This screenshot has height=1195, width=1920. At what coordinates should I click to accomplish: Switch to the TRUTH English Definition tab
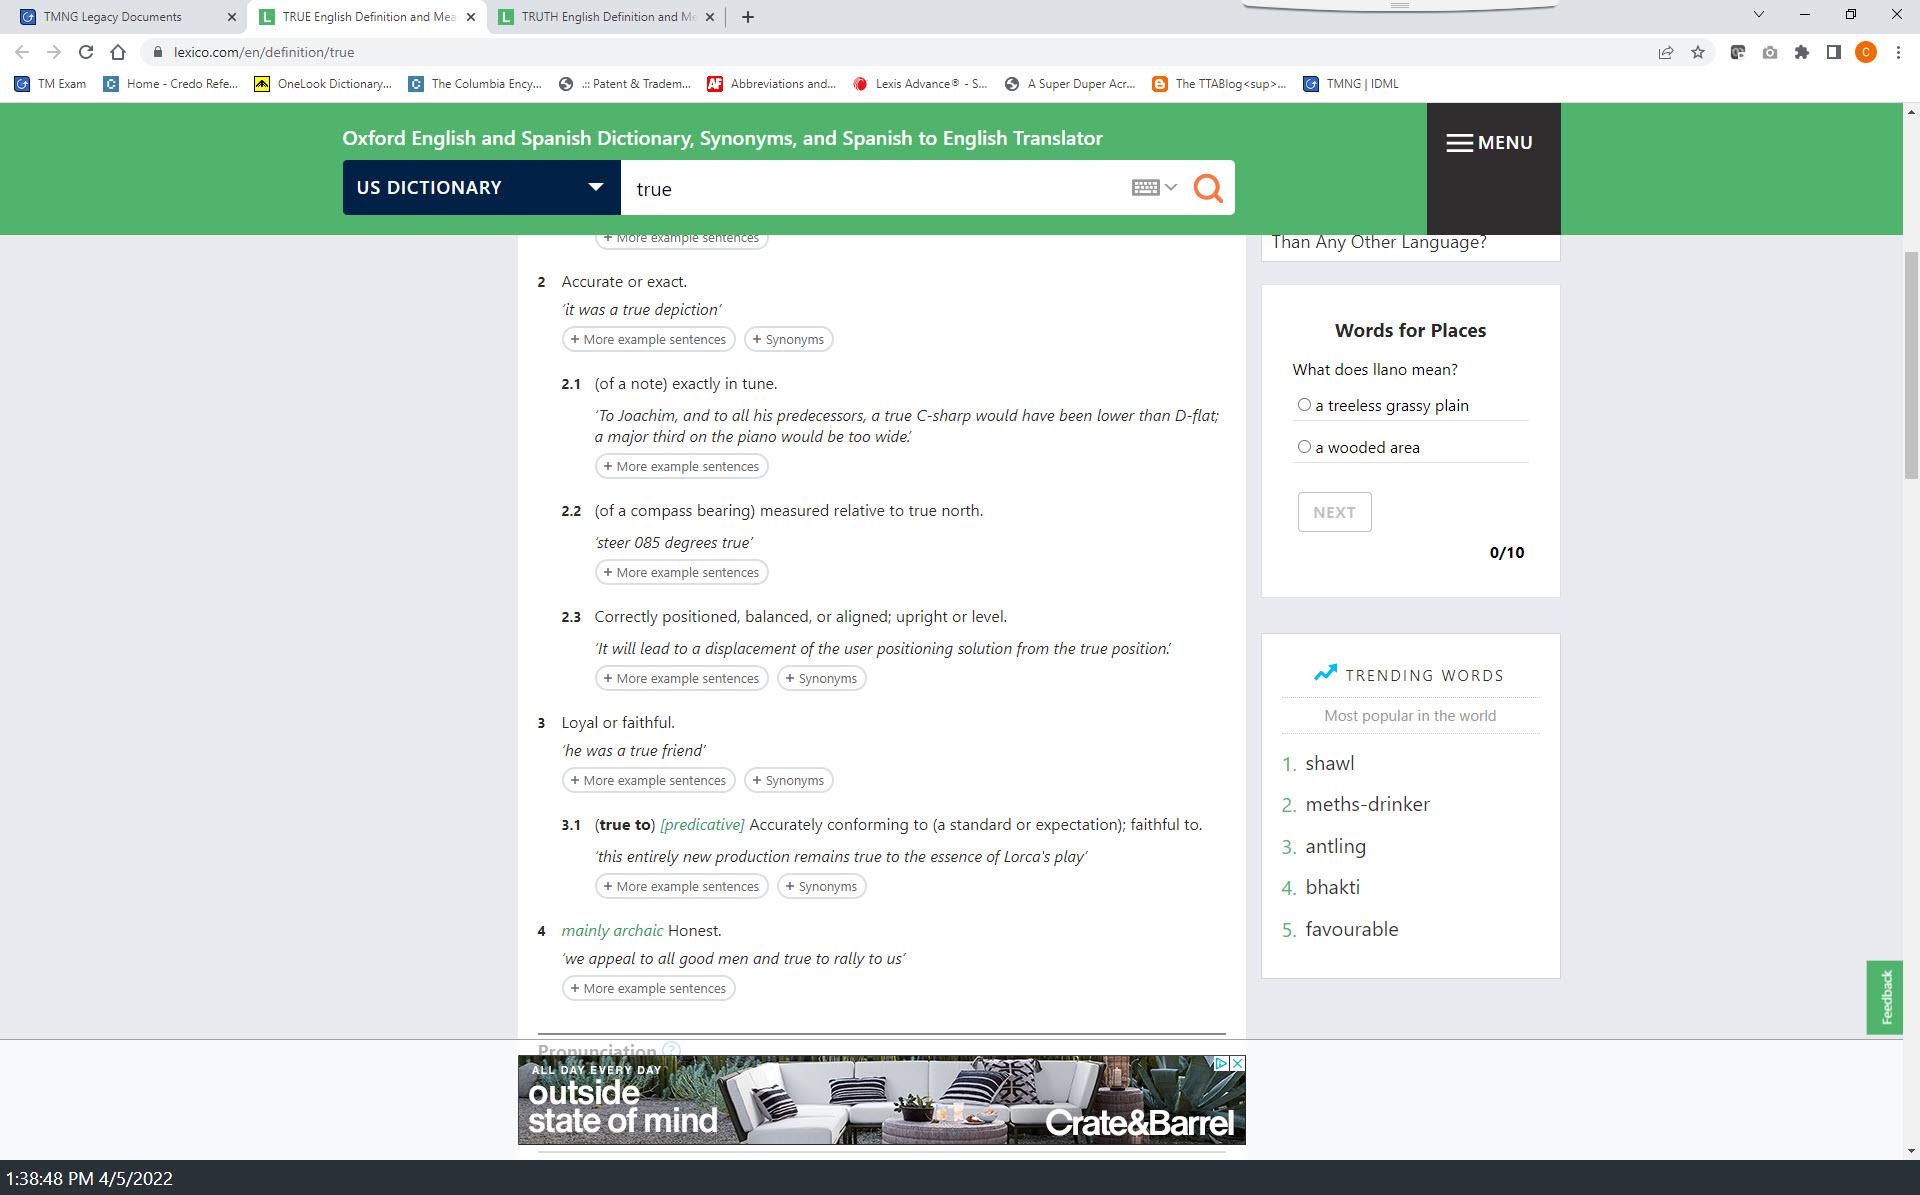click(x=607, y=17)
